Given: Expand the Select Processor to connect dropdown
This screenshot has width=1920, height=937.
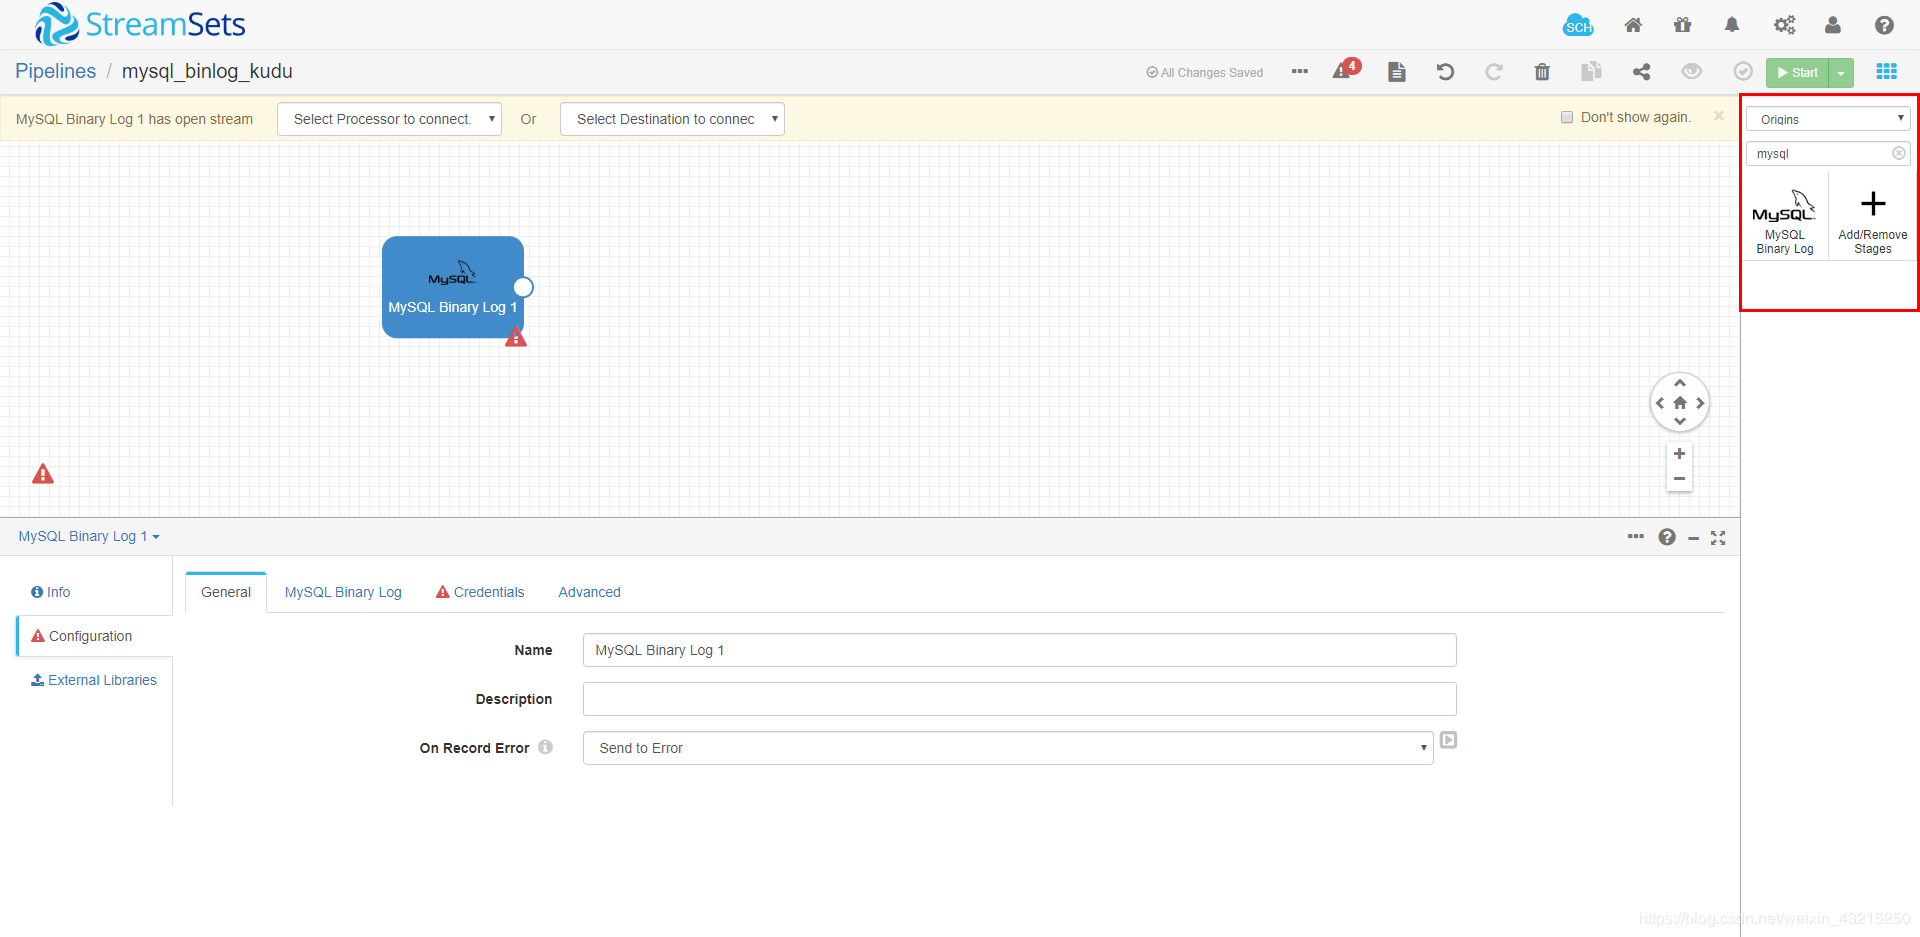Looking at the screenshot, I should point(388,118).
